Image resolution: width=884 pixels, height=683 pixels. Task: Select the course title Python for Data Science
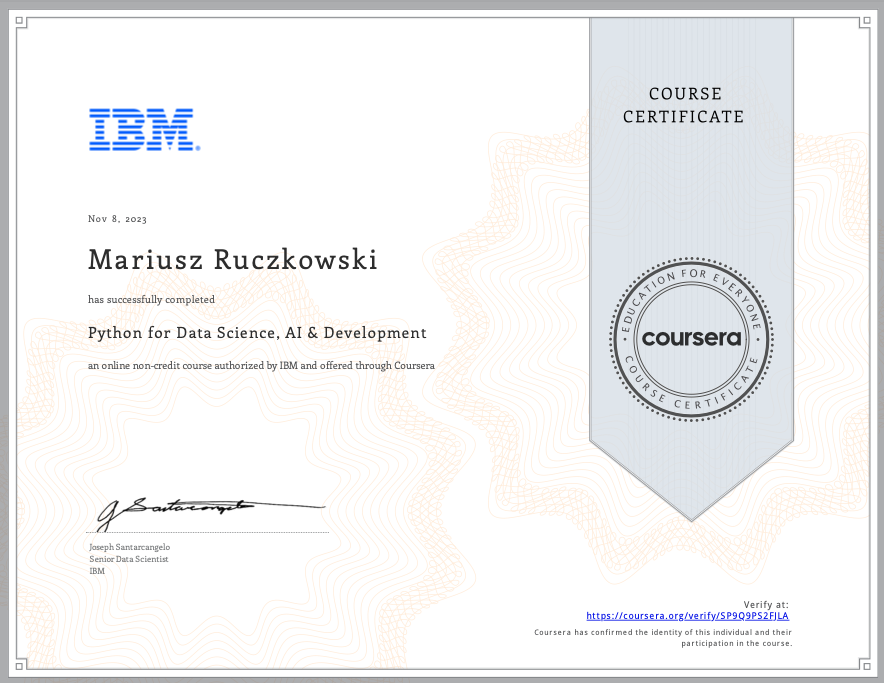257,333
